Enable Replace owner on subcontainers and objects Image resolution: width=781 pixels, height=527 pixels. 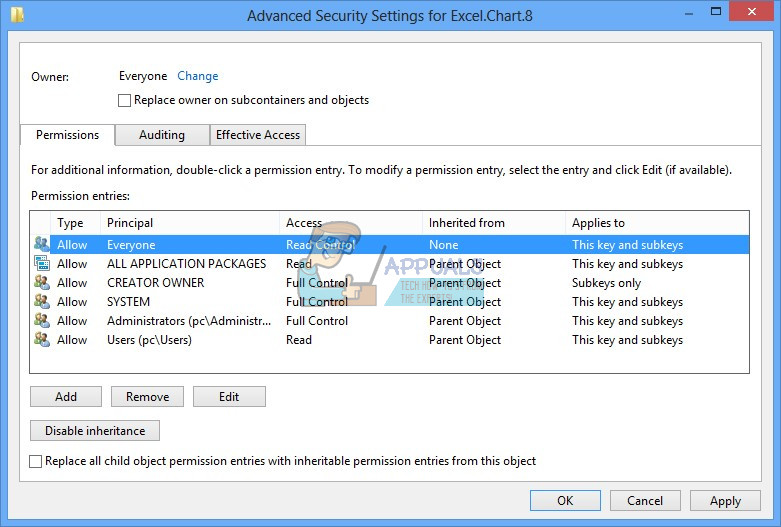point(125,100)
